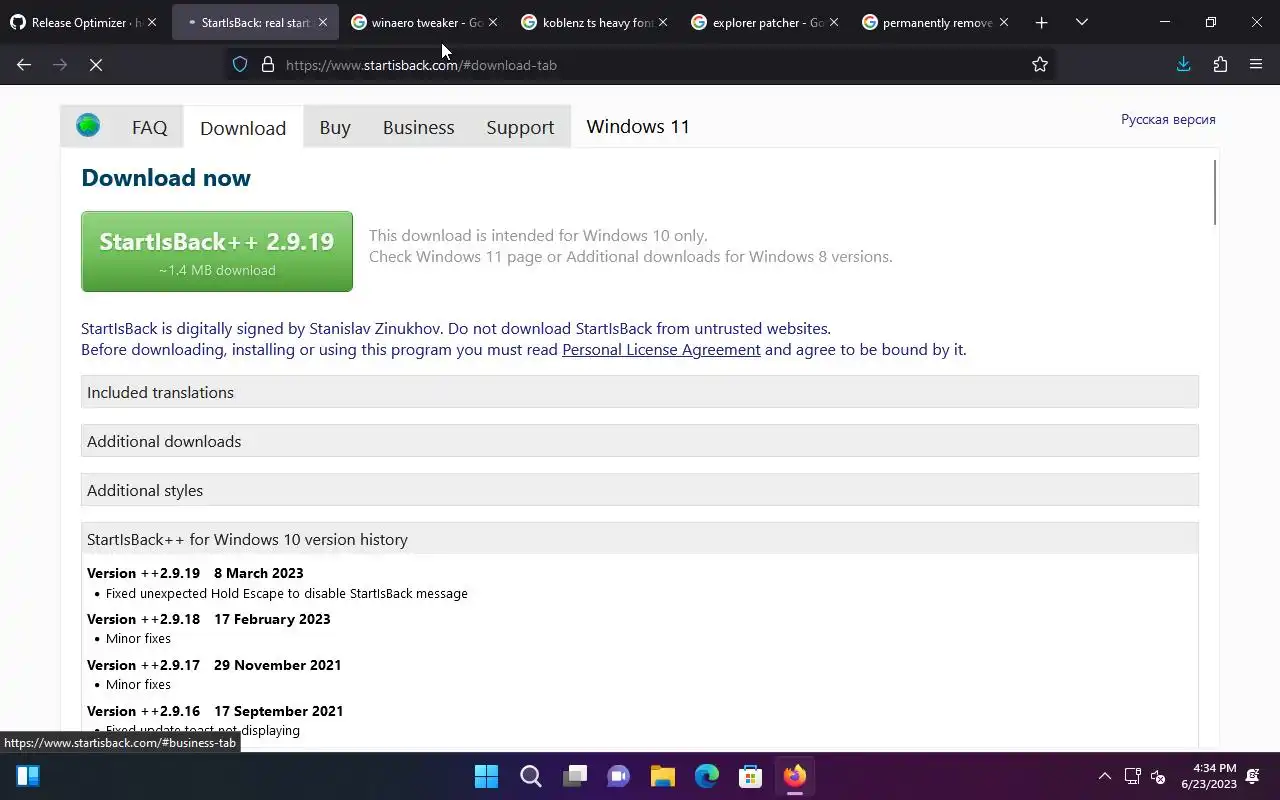Select the Download page tab
Screen dimensions: 1280x800
(x=243, y=127)
